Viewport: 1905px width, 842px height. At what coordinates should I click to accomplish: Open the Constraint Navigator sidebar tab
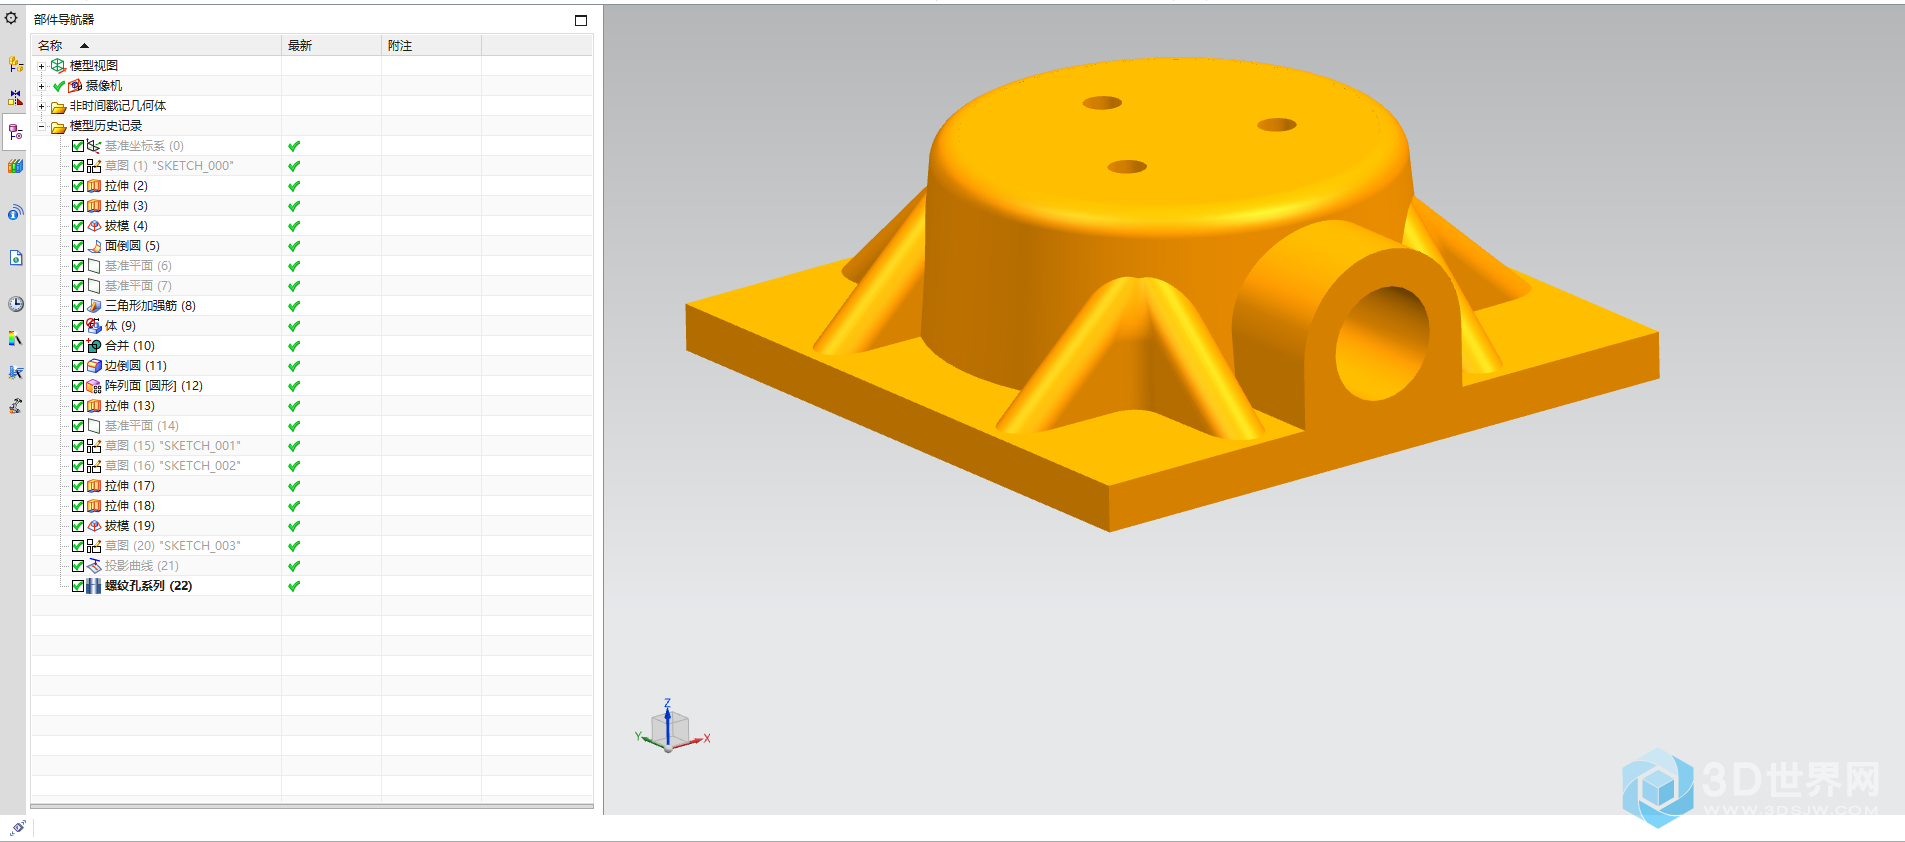[15, 98]
